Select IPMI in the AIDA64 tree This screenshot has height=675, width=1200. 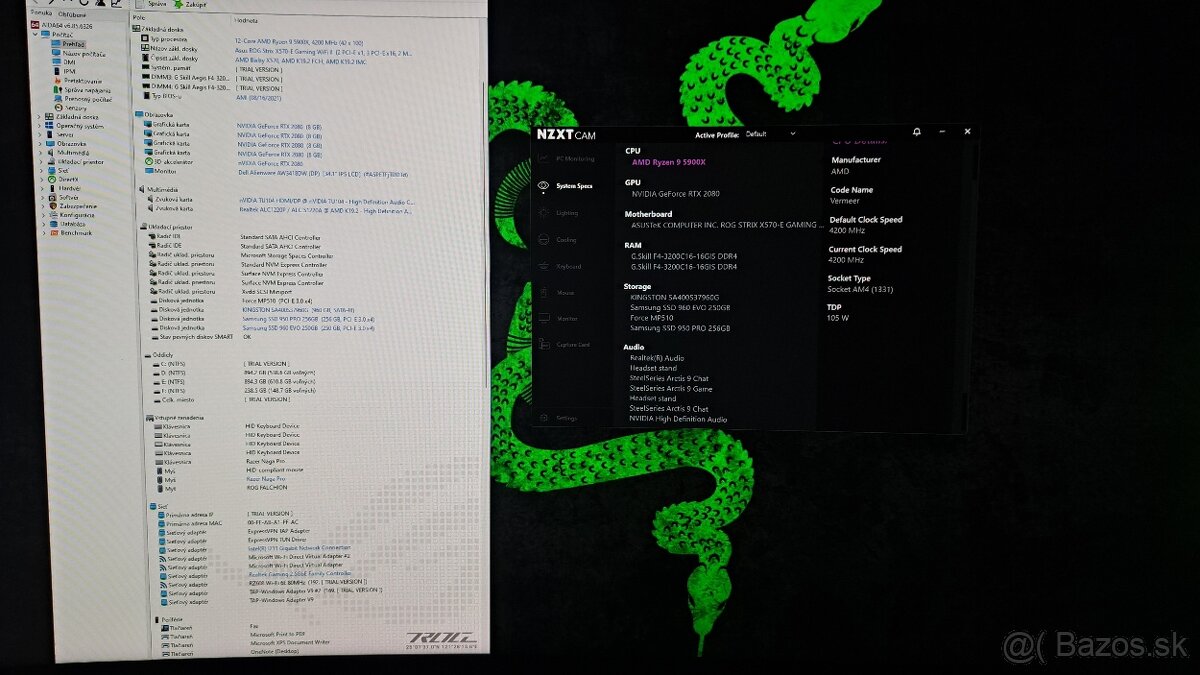pos(64,71)
